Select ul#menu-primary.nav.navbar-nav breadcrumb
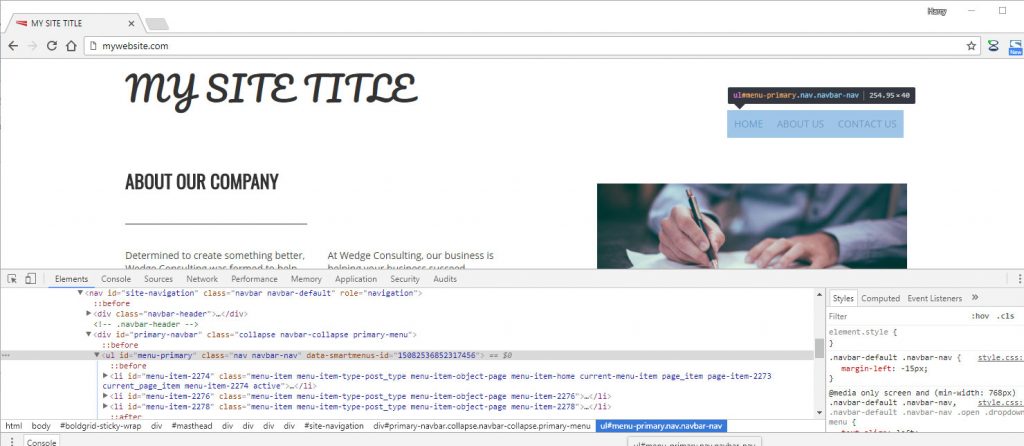This screenshot has height=446, width=1024. [661, 426]
